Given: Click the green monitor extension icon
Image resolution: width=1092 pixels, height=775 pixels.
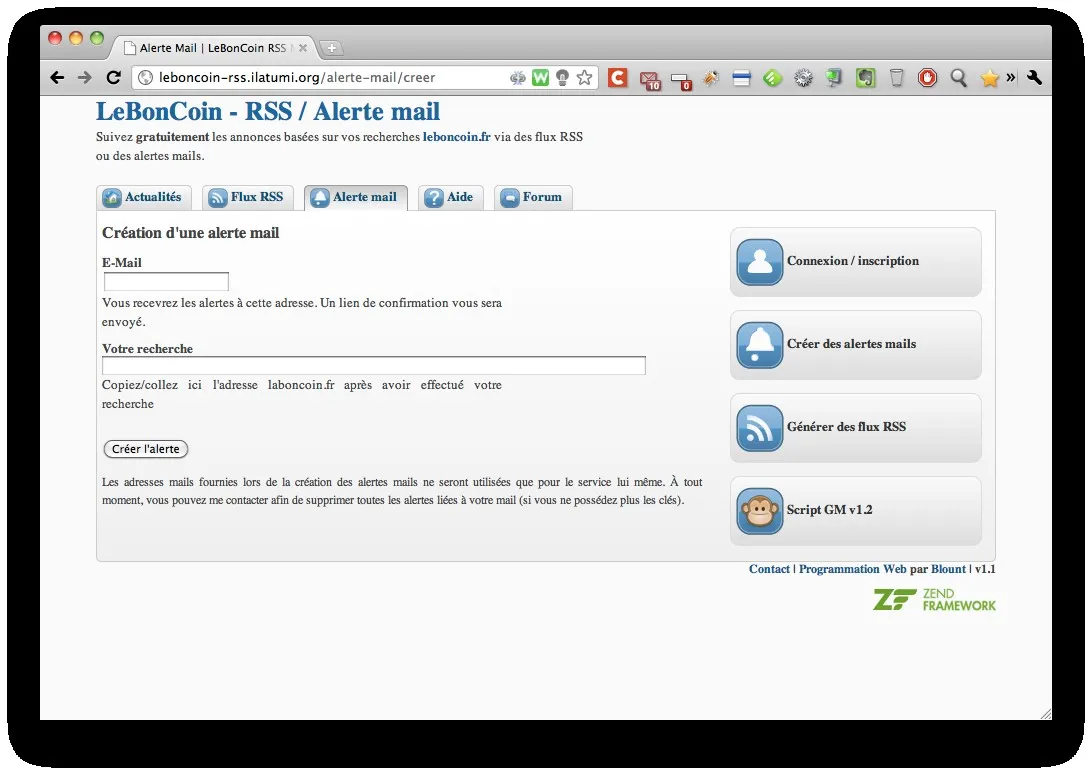Looking at the screenshot, I should click(834, 78).
